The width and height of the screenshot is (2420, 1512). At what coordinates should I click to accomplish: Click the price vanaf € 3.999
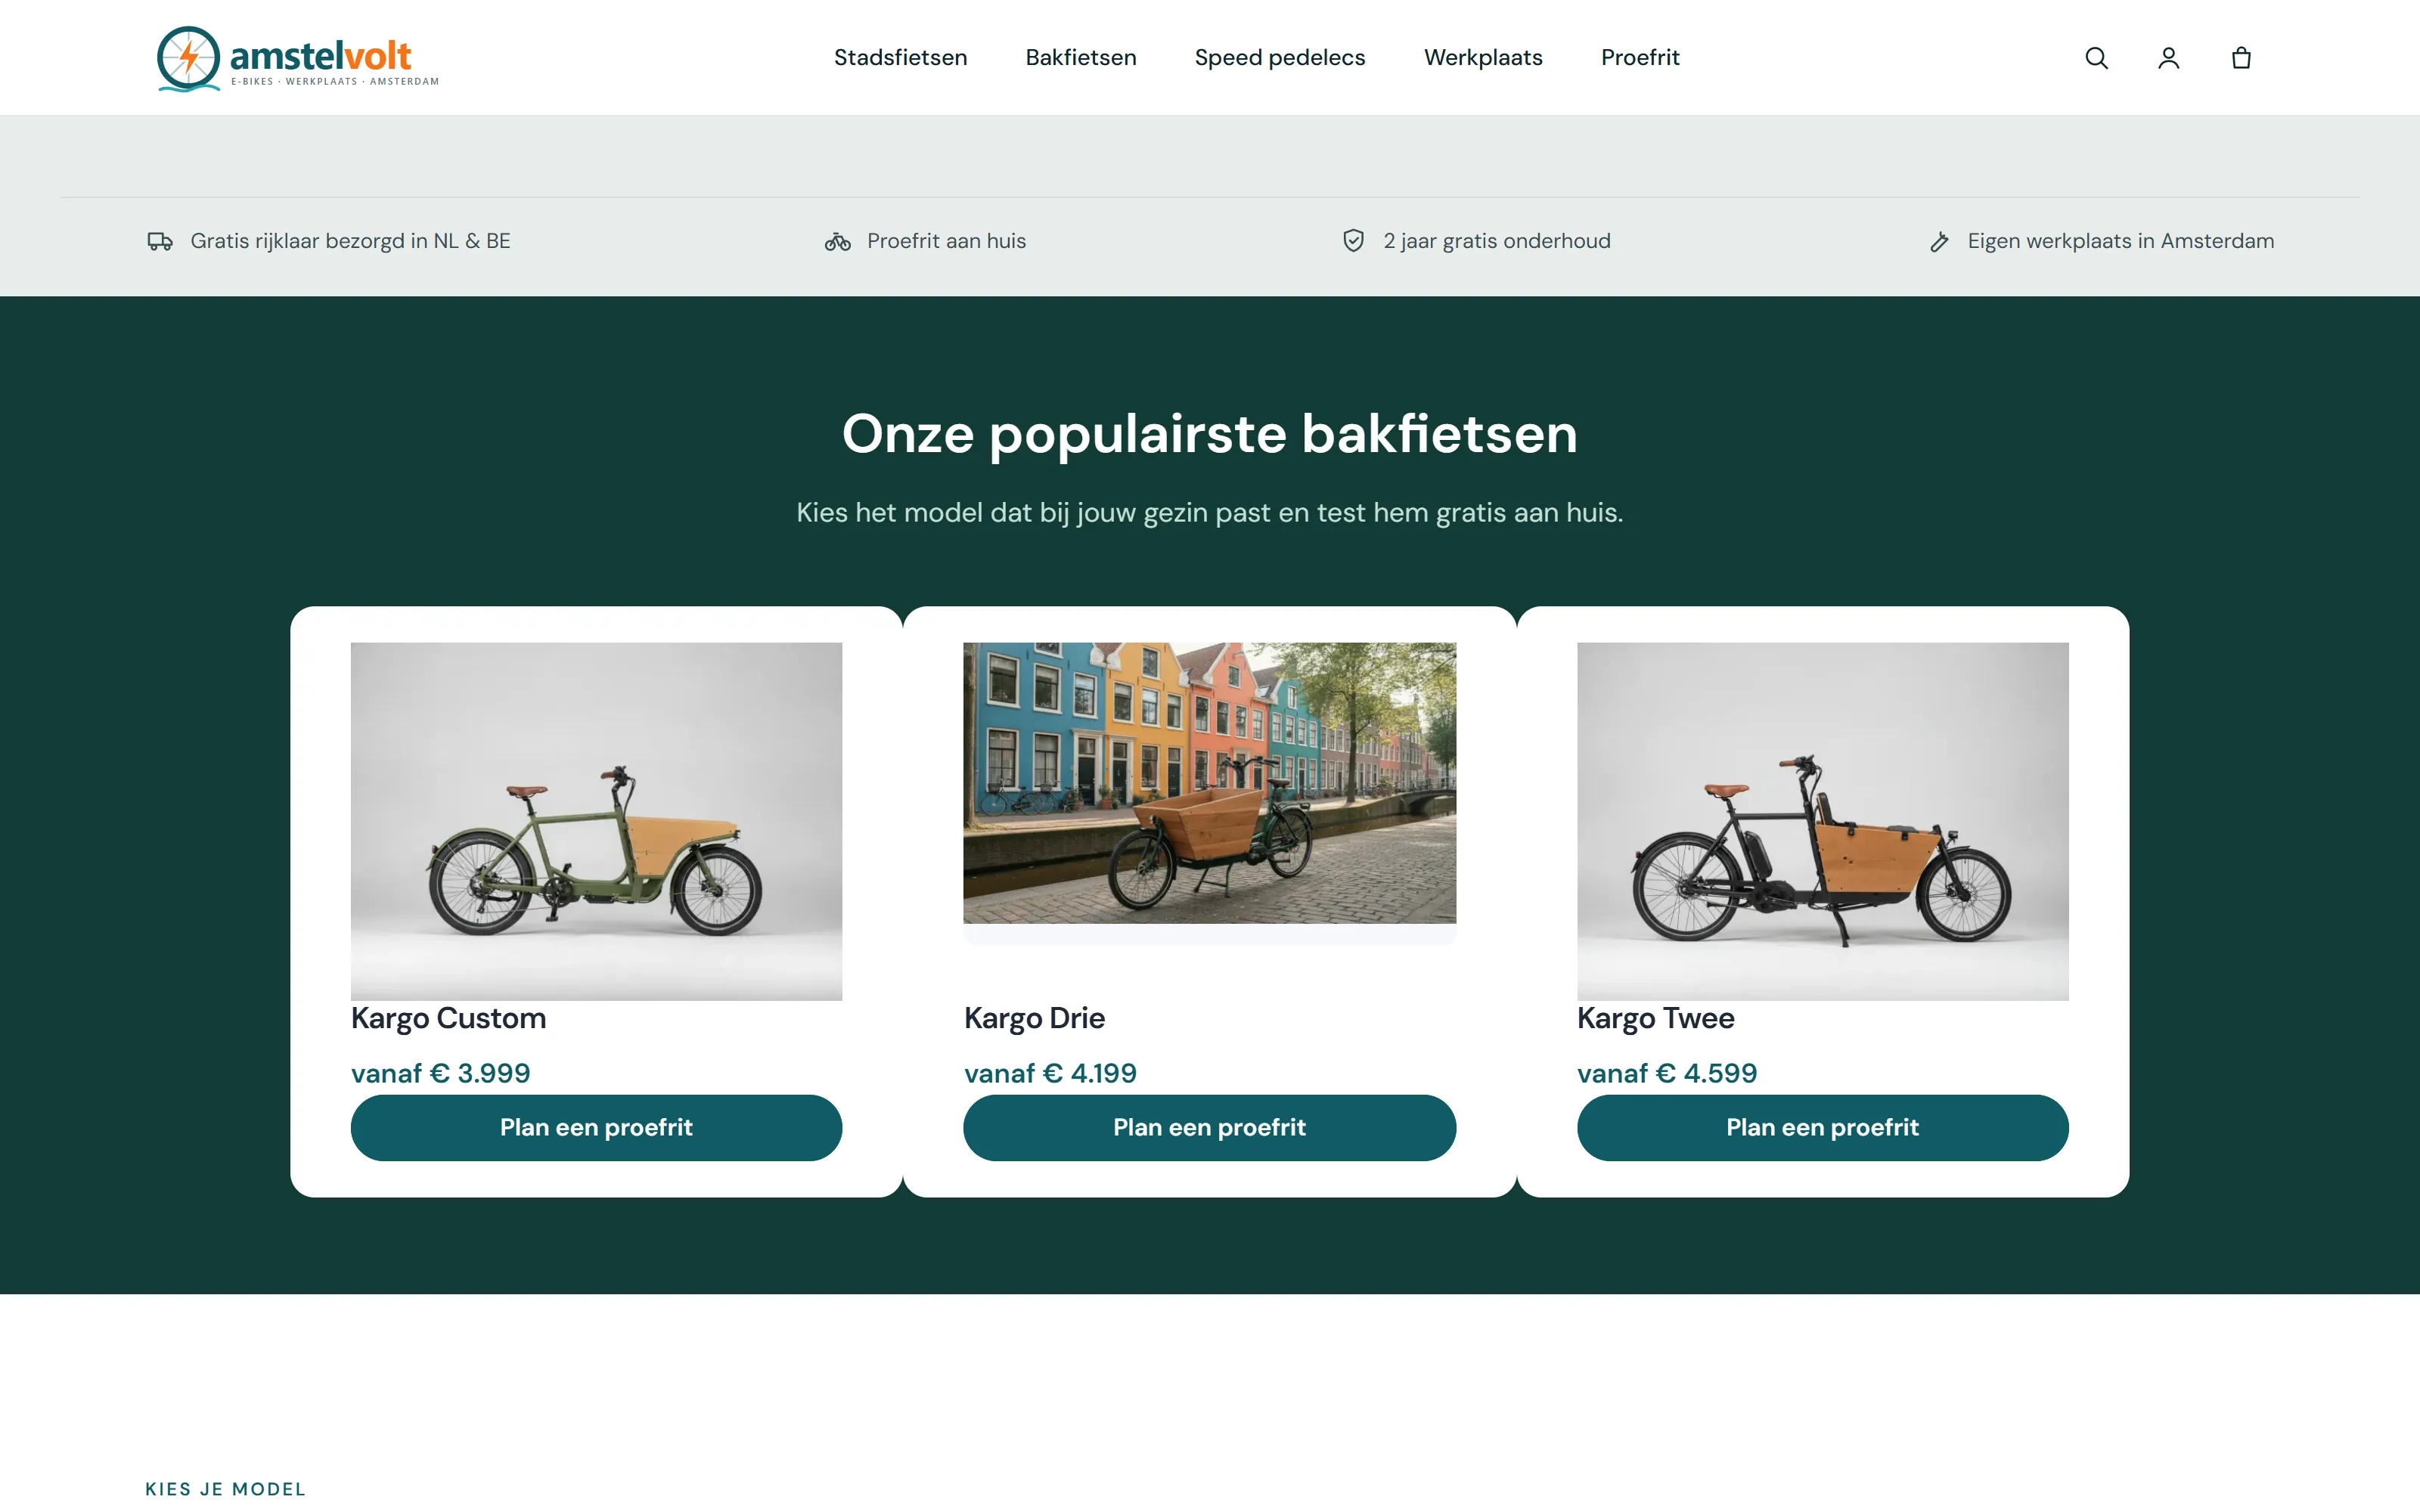click(440, 1073)
